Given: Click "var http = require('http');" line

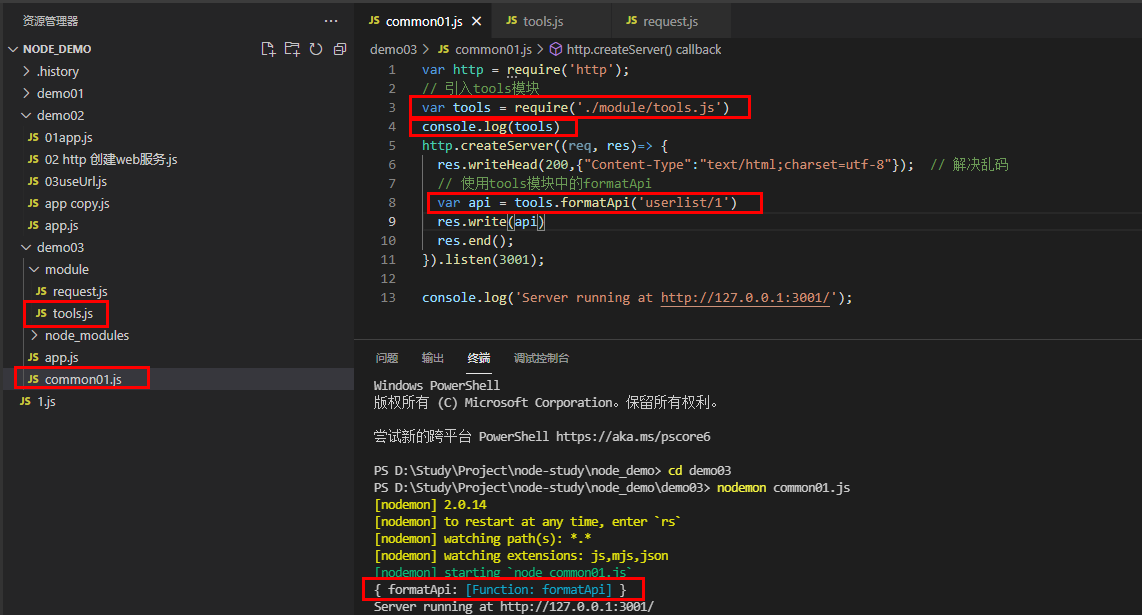Looking at the screenshot, I should [525, 69].
